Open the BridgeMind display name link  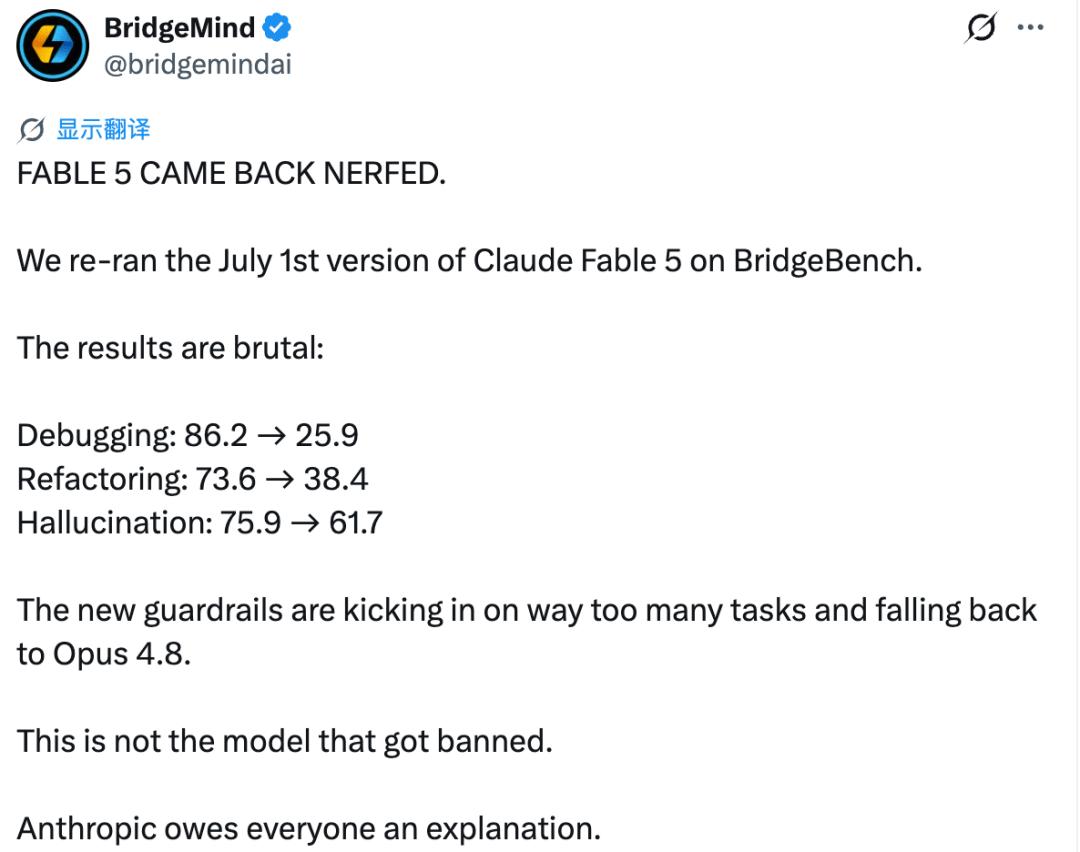(180, 28)
